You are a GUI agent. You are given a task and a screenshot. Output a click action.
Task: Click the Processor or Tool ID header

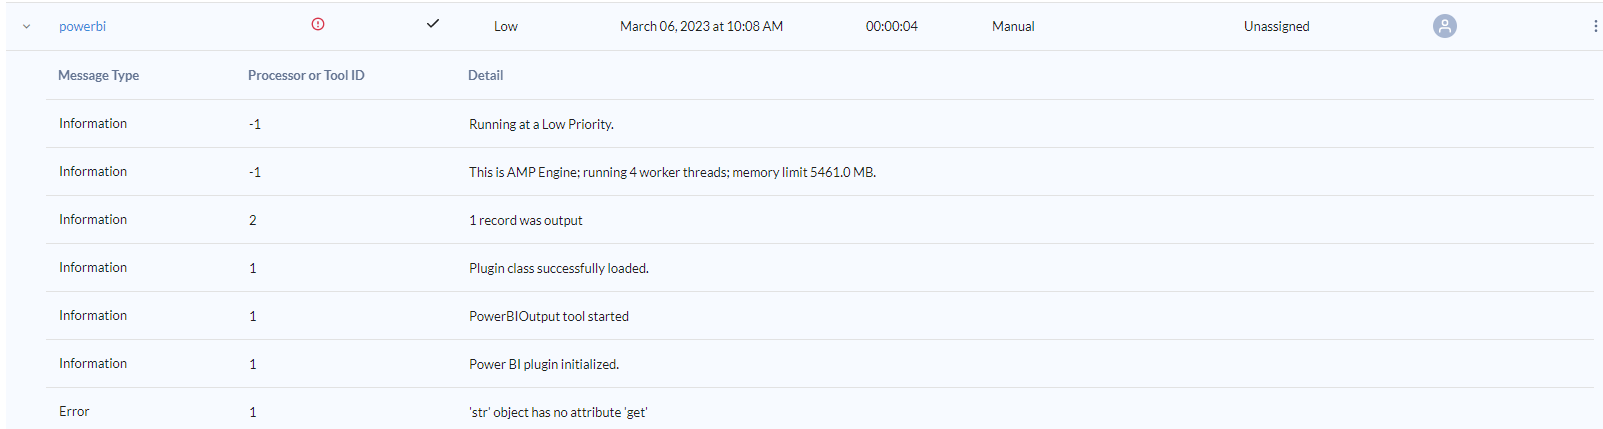(306, 75)
